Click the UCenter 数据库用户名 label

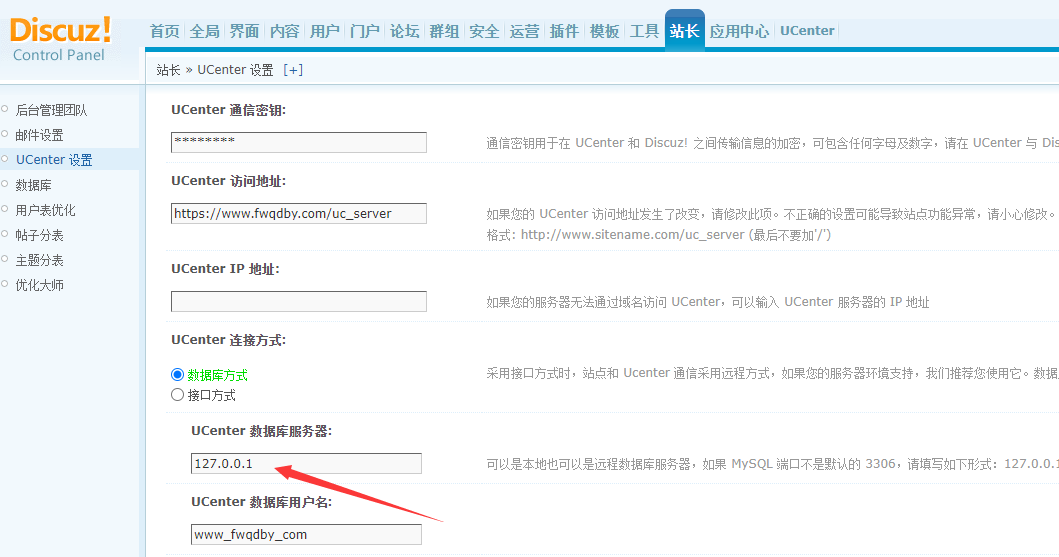[261, 502]
